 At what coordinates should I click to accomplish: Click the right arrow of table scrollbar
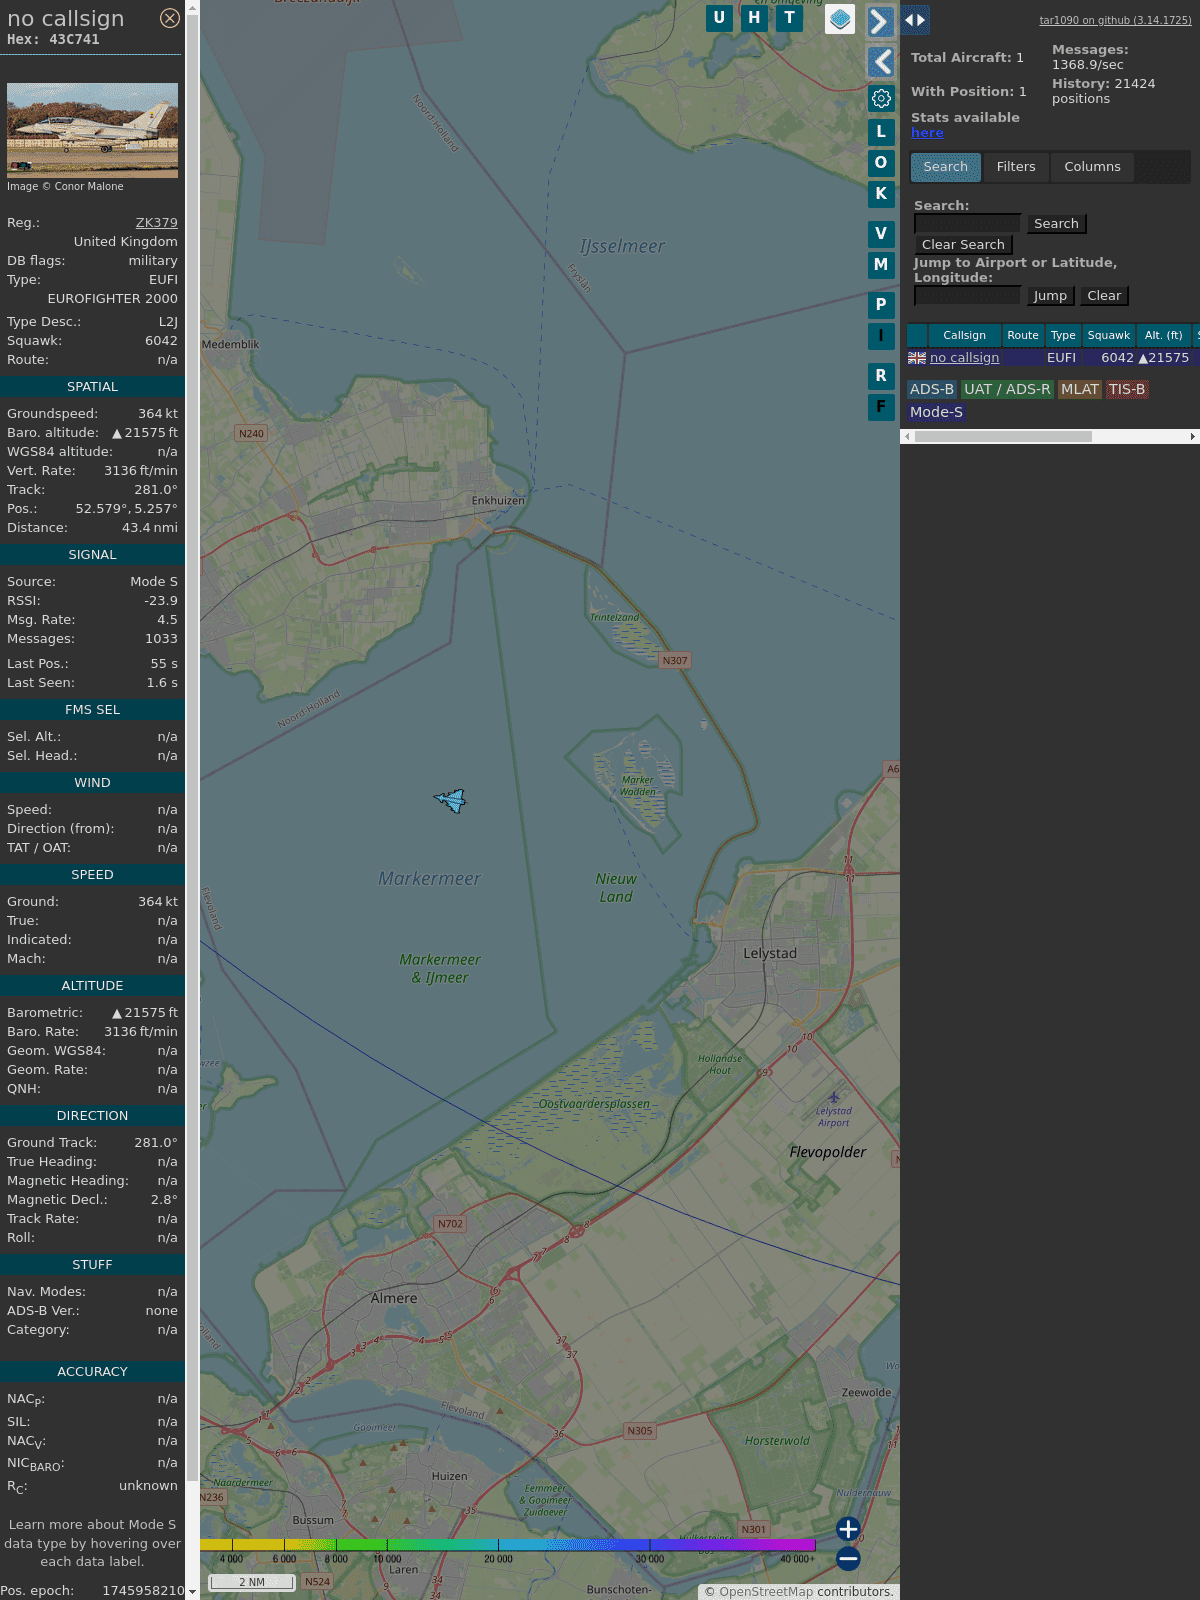(1193, 436)
